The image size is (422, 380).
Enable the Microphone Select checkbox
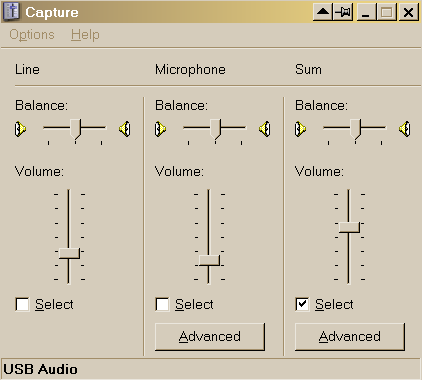click(162, 304)
